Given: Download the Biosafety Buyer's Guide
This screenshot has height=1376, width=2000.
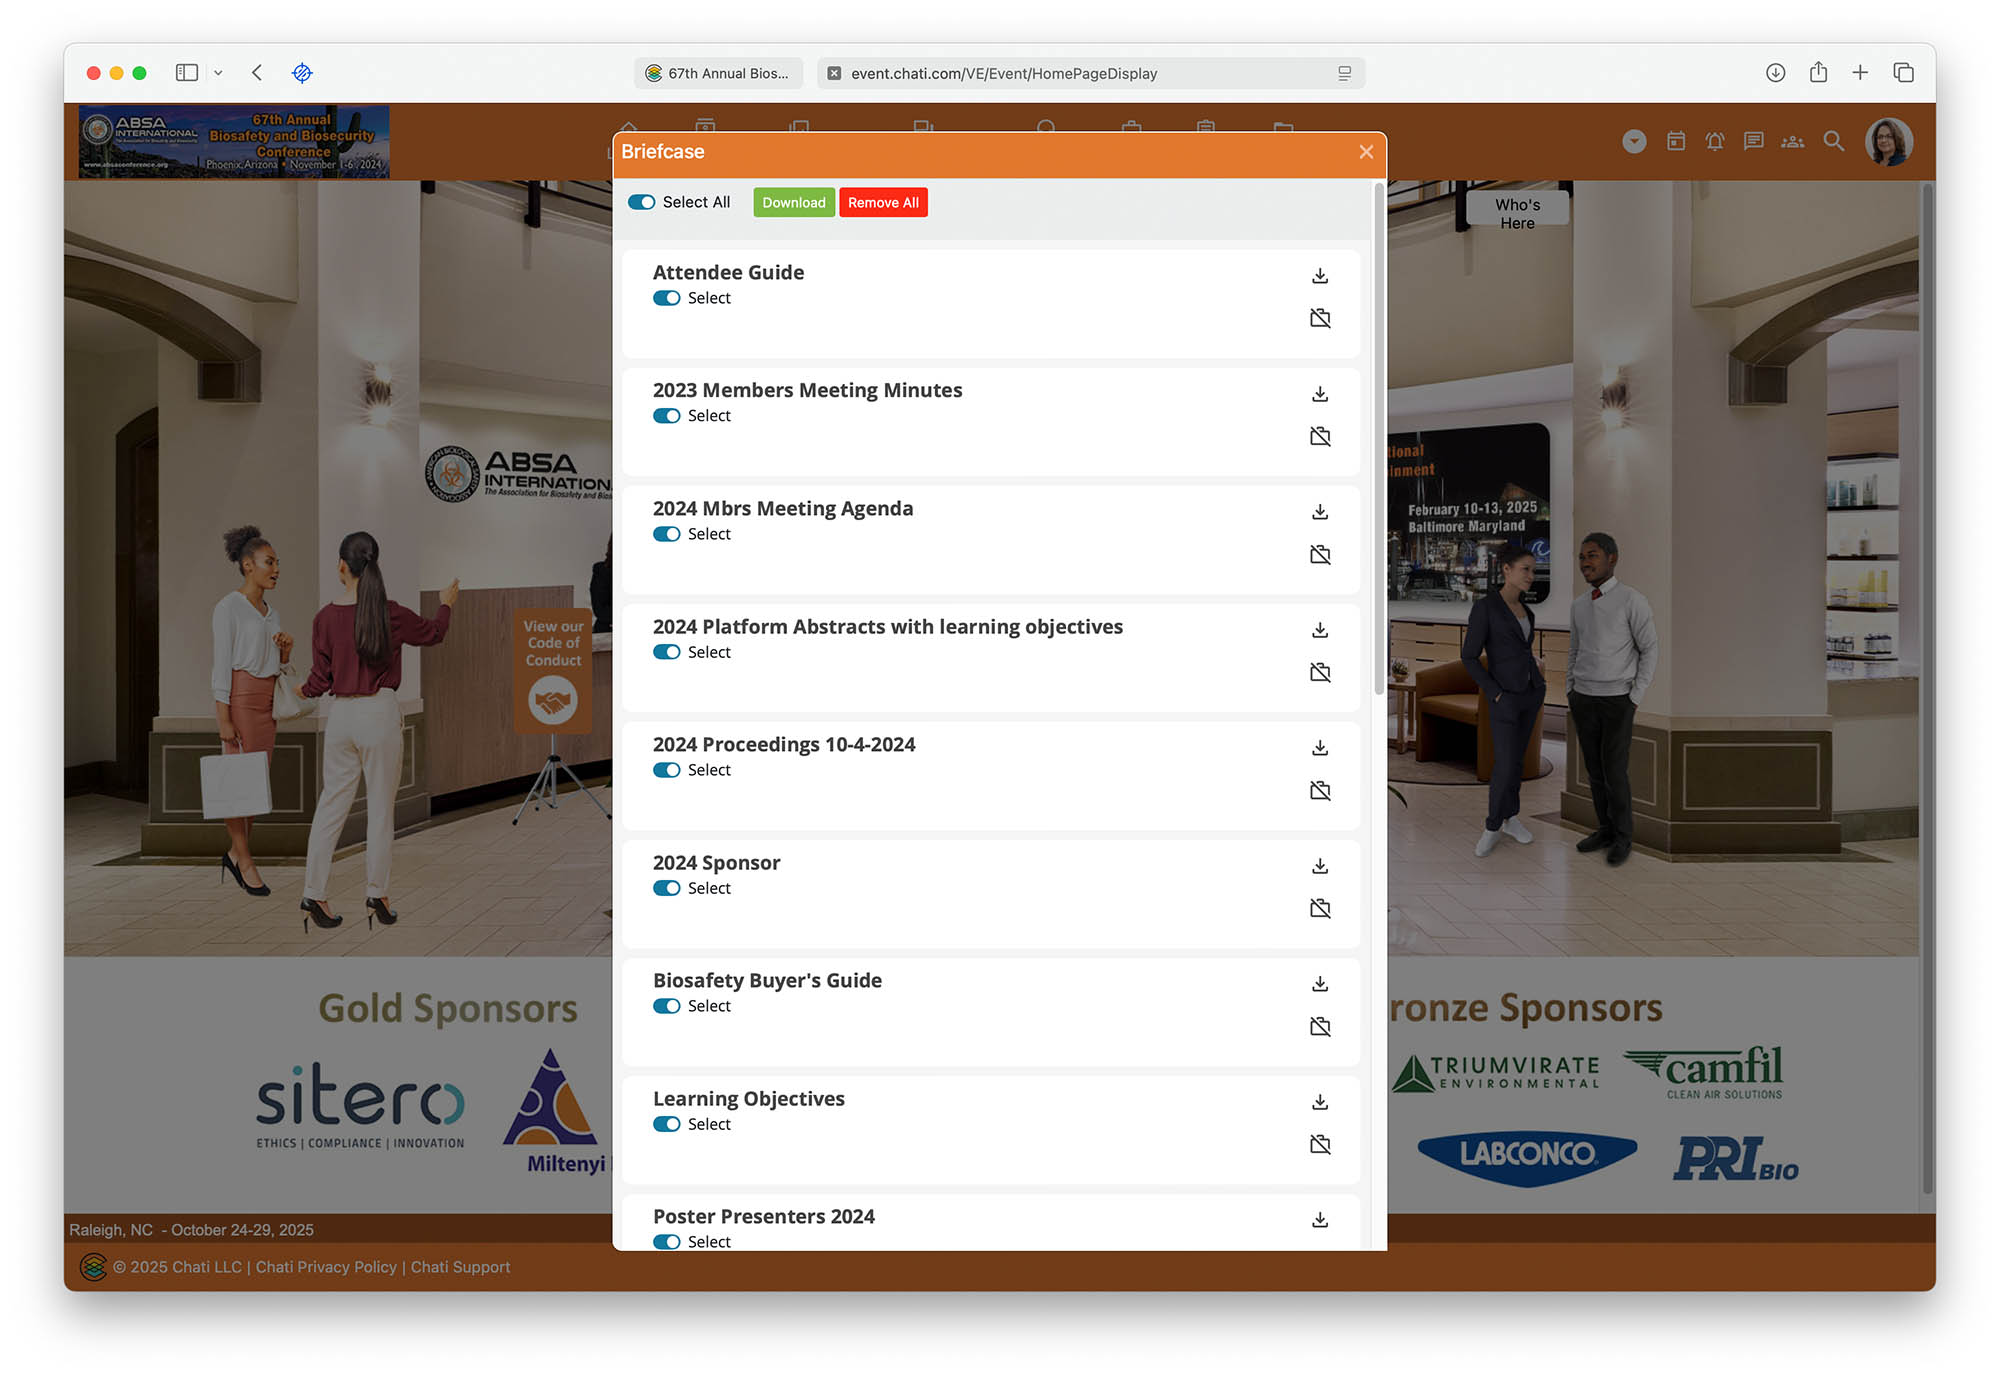Looking at the screenshot, I should (x=1320, y=984).
